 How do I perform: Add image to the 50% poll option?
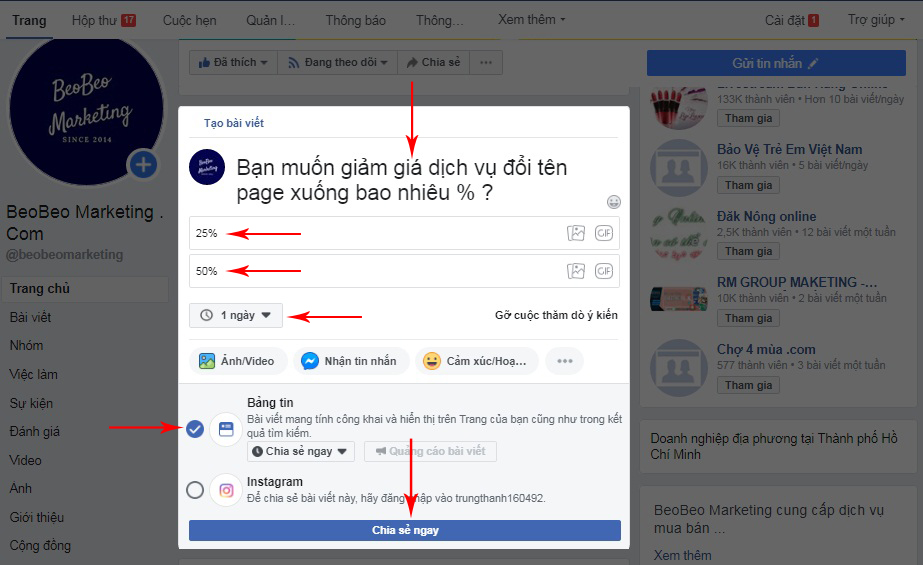[576, 271]
